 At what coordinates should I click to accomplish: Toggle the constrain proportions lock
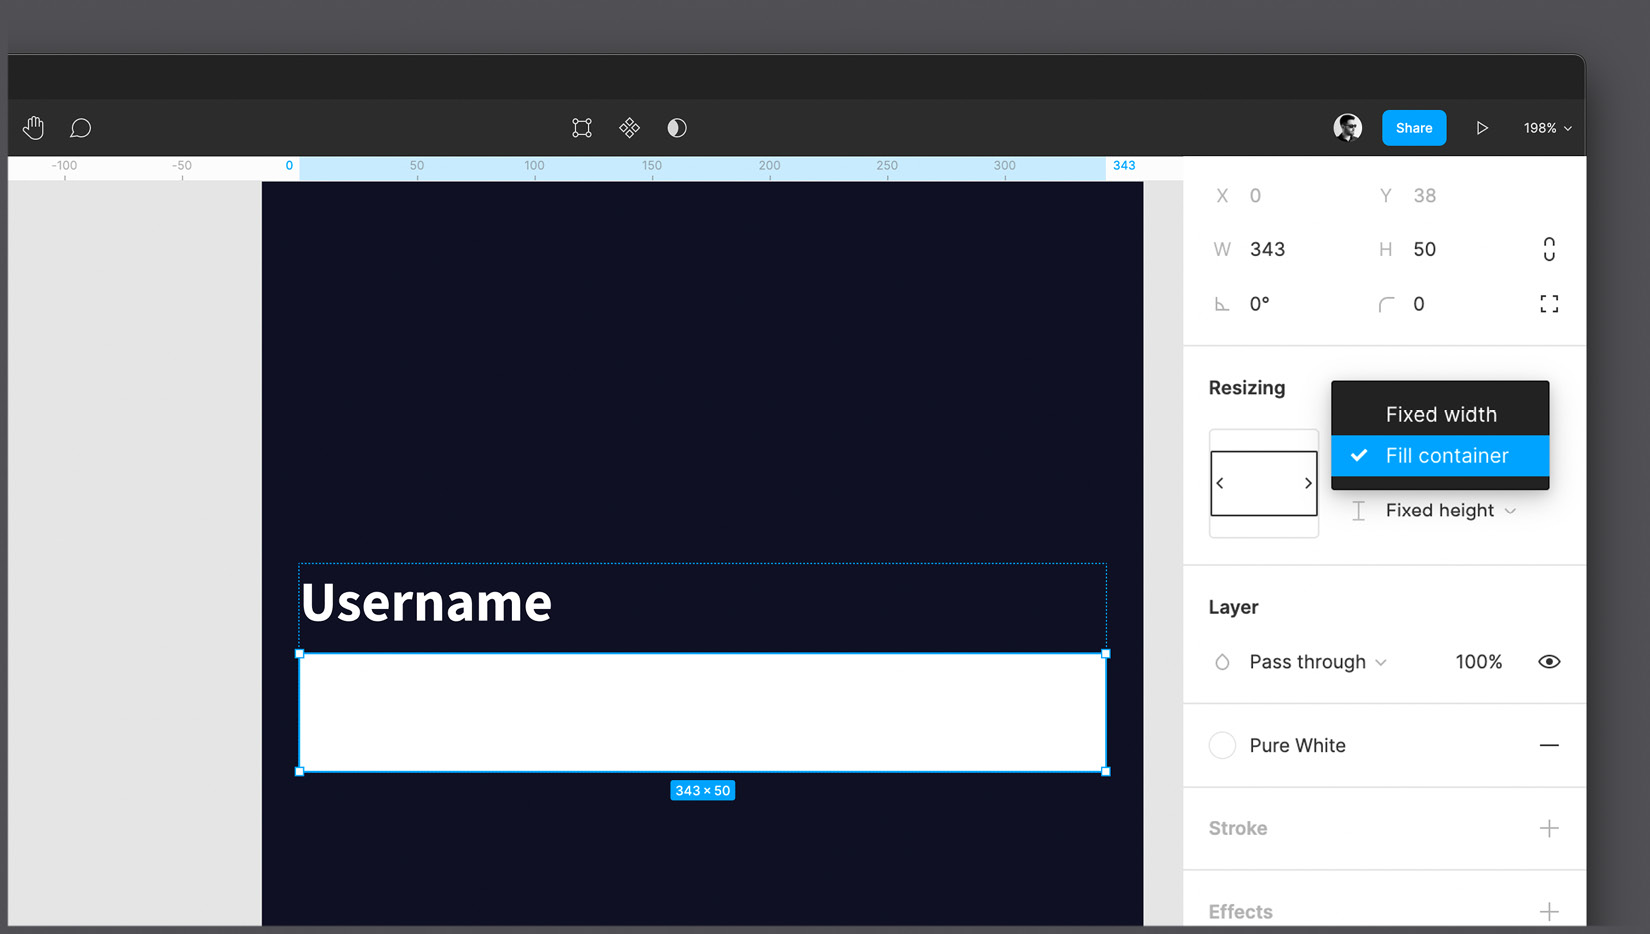click(x=1549, y=249)
